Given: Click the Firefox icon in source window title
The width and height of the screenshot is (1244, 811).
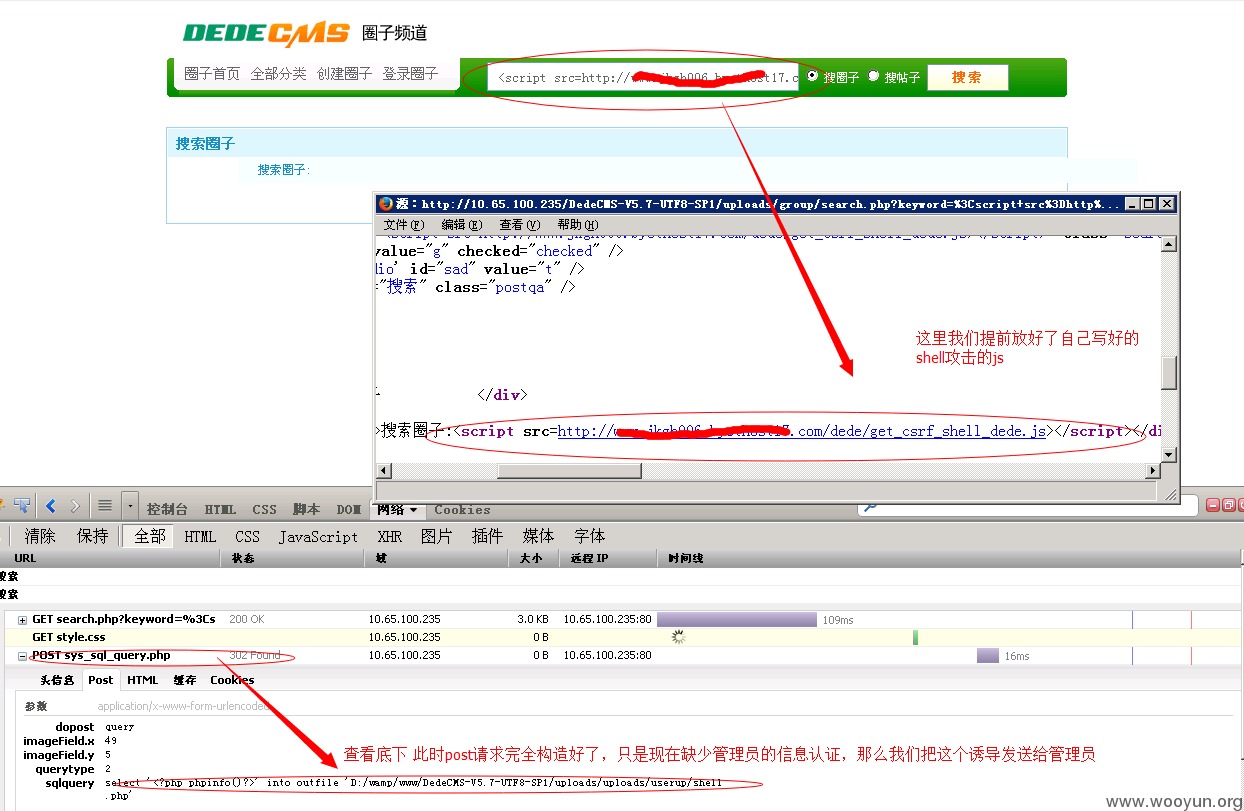Looking at the screenshot, I should (x=386, y=203).
